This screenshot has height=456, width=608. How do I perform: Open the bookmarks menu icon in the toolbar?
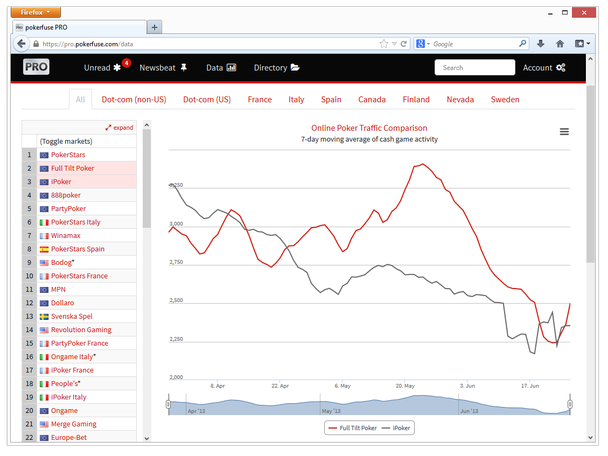pyautogui.click(x=582, y=44)
